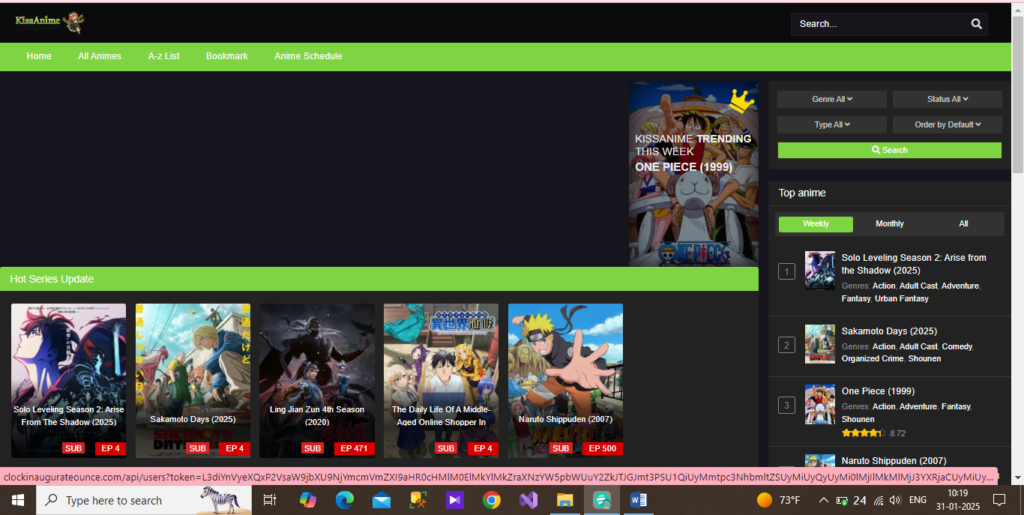1024x515 pixels.
Task: Go to Home in navigation bar
Action: (x=39, y=56)
